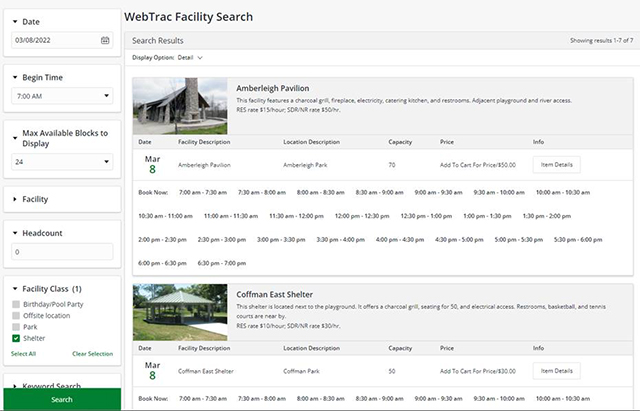Screen dimensions: 640x411
Task: Check the Birthday/Pool Party checkbox
Action: pyautogui.click(x=15, y=304)
